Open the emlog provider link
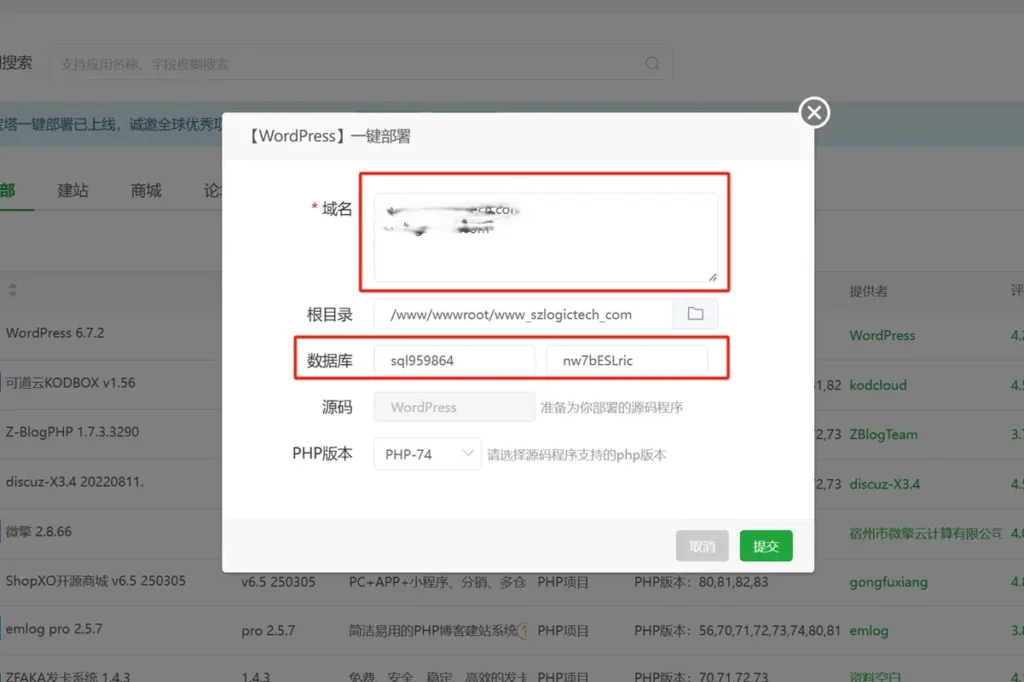The width and height of the screenshot is (1024, 682). point(869,631)
